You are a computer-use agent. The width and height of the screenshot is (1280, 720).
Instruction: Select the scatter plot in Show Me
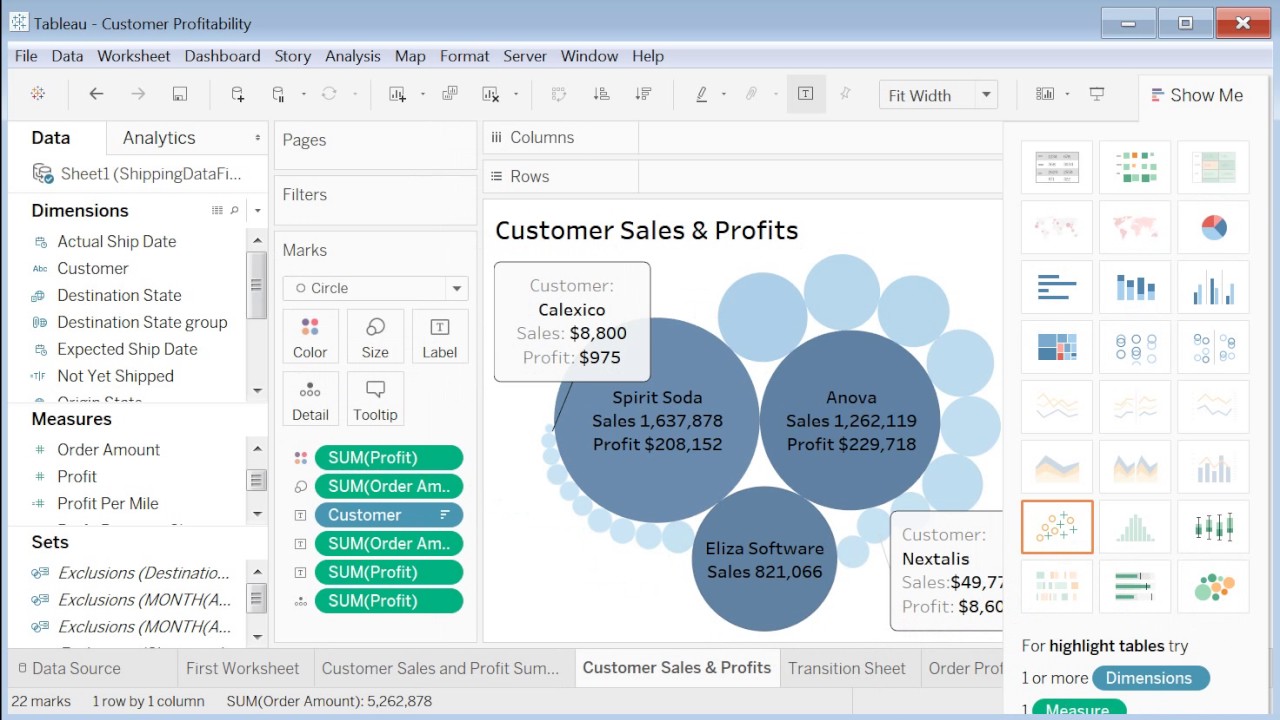[1057, 527]
